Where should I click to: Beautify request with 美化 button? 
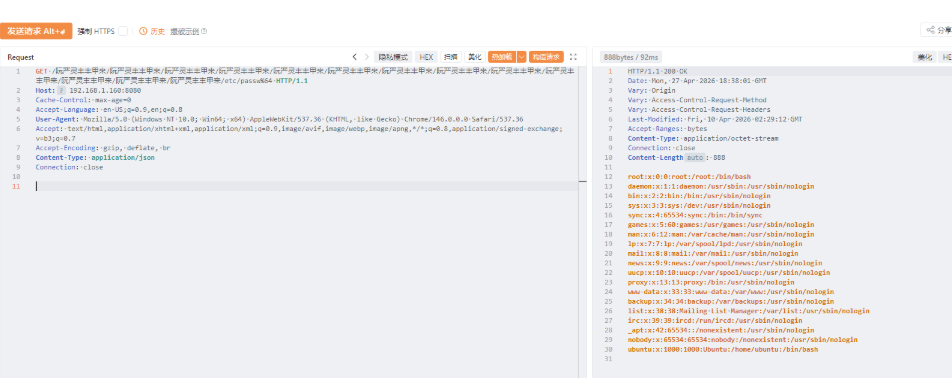[474, 57]
